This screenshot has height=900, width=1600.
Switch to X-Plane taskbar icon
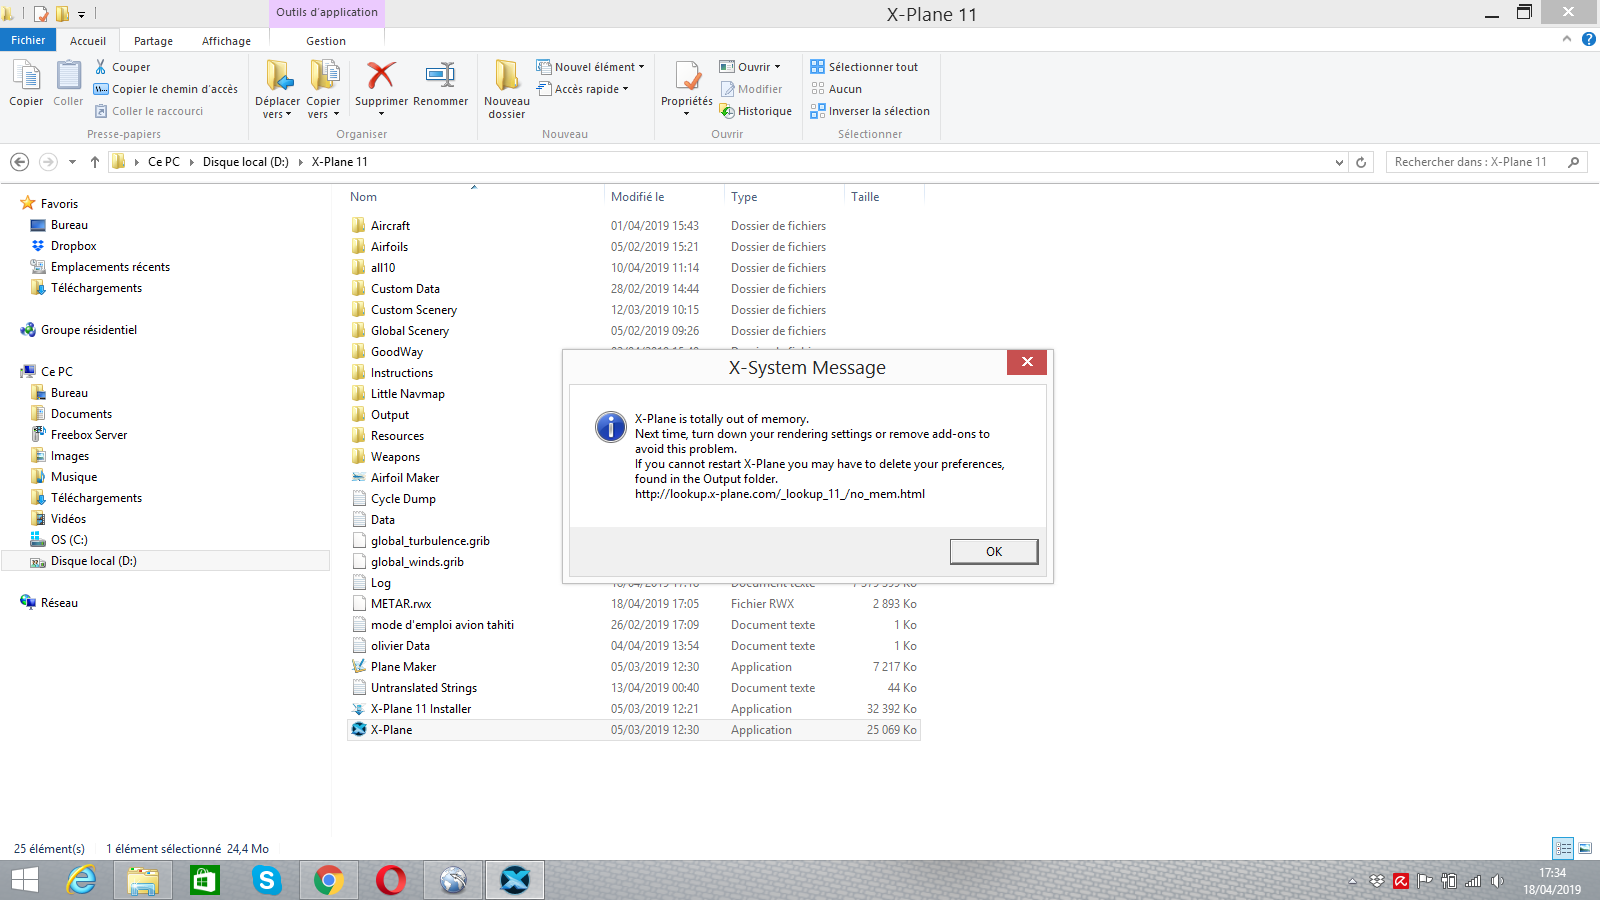pyautogui.click(x=515, y=880)
